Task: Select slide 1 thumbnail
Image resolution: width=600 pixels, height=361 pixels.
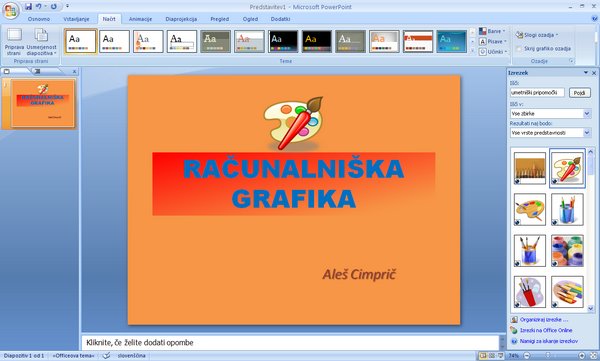Action: coord(43,103)
